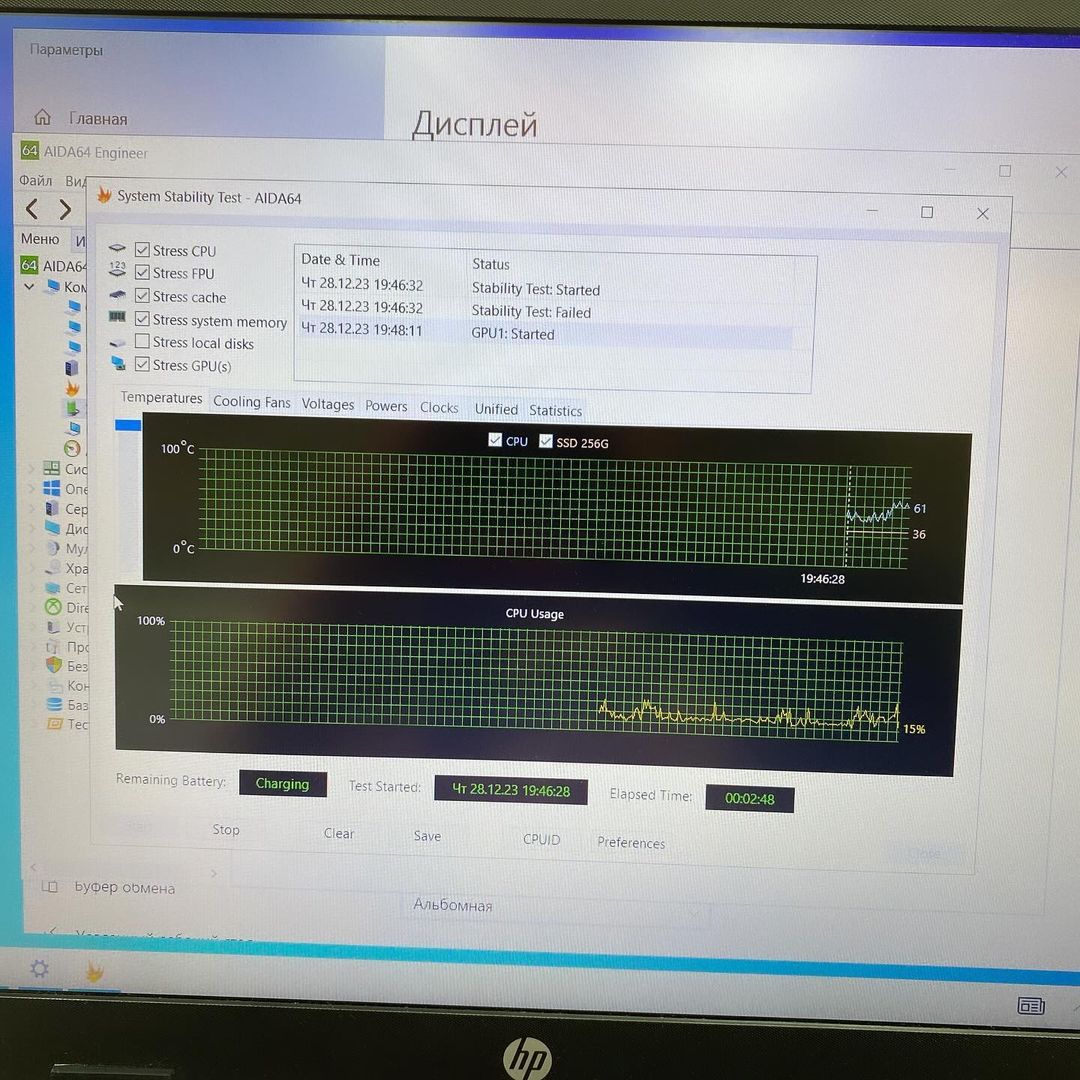
Task: Switch to the Clocks tab
Action: [x=439, y=408]
